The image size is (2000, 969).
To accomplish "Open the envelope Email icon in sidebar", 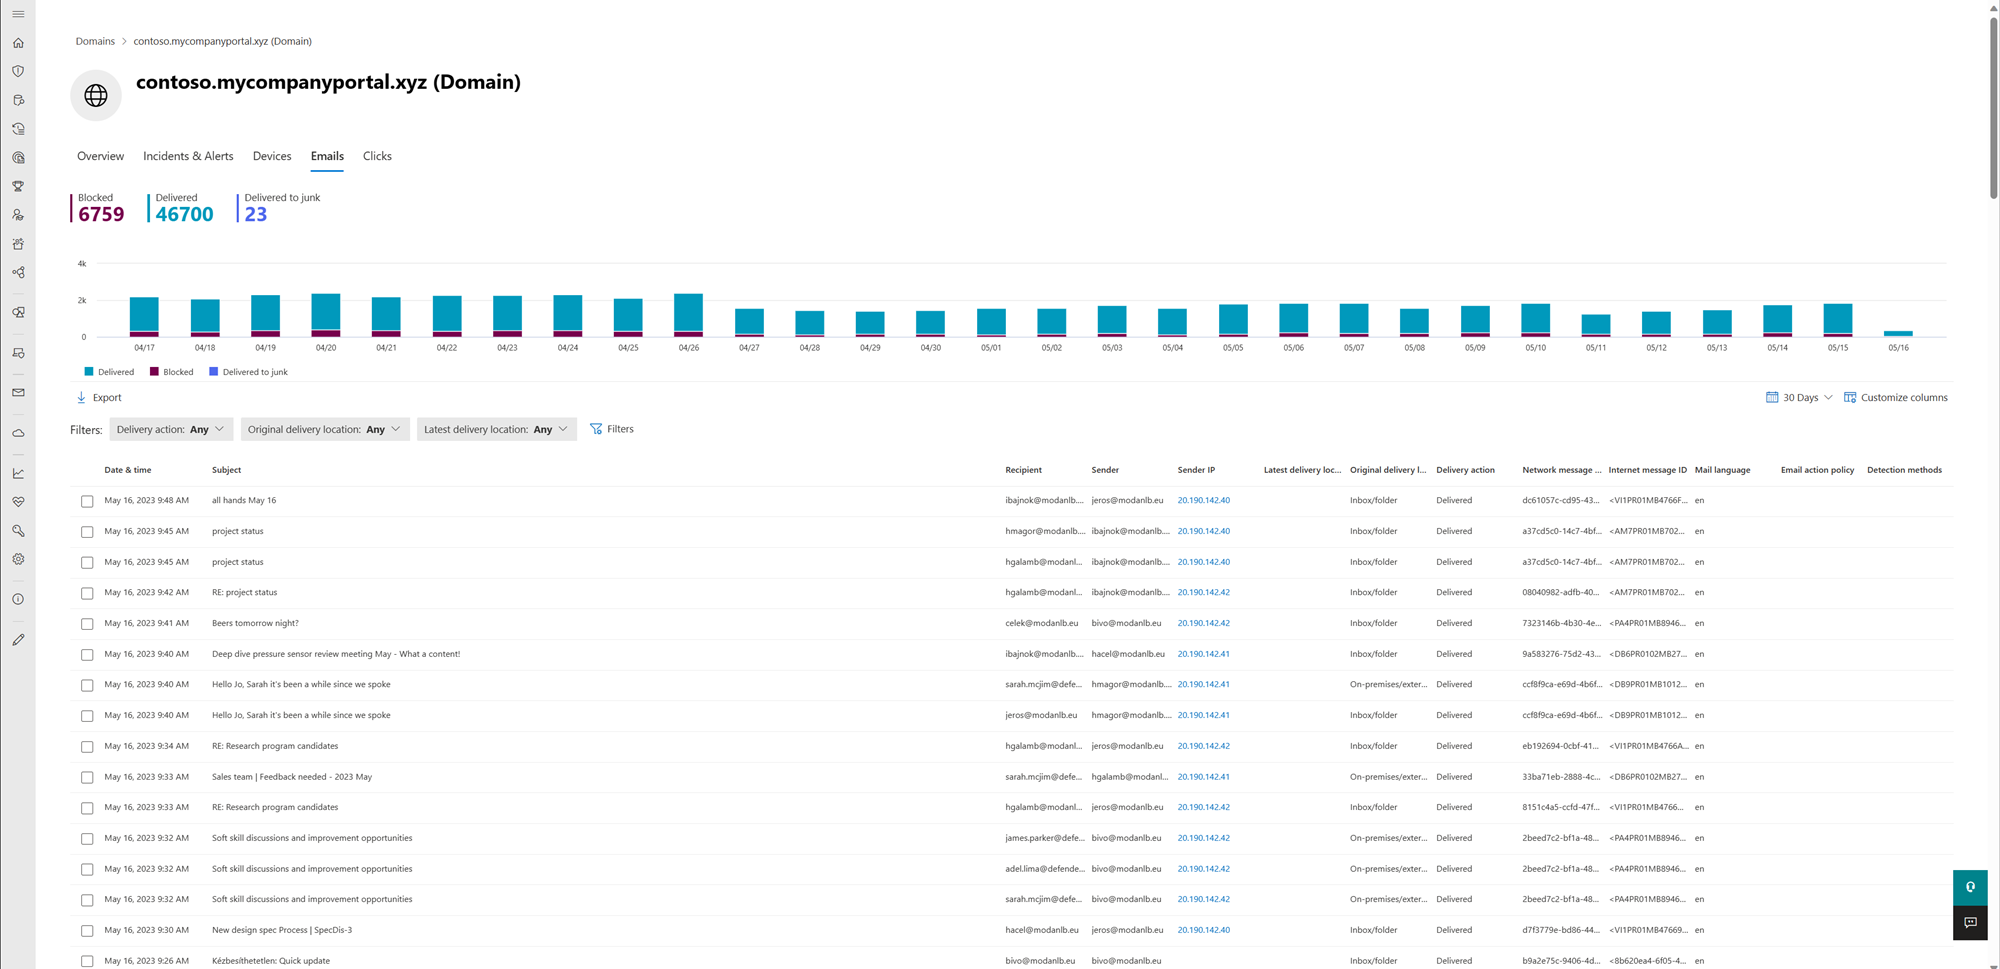I will tap(18, 393).
